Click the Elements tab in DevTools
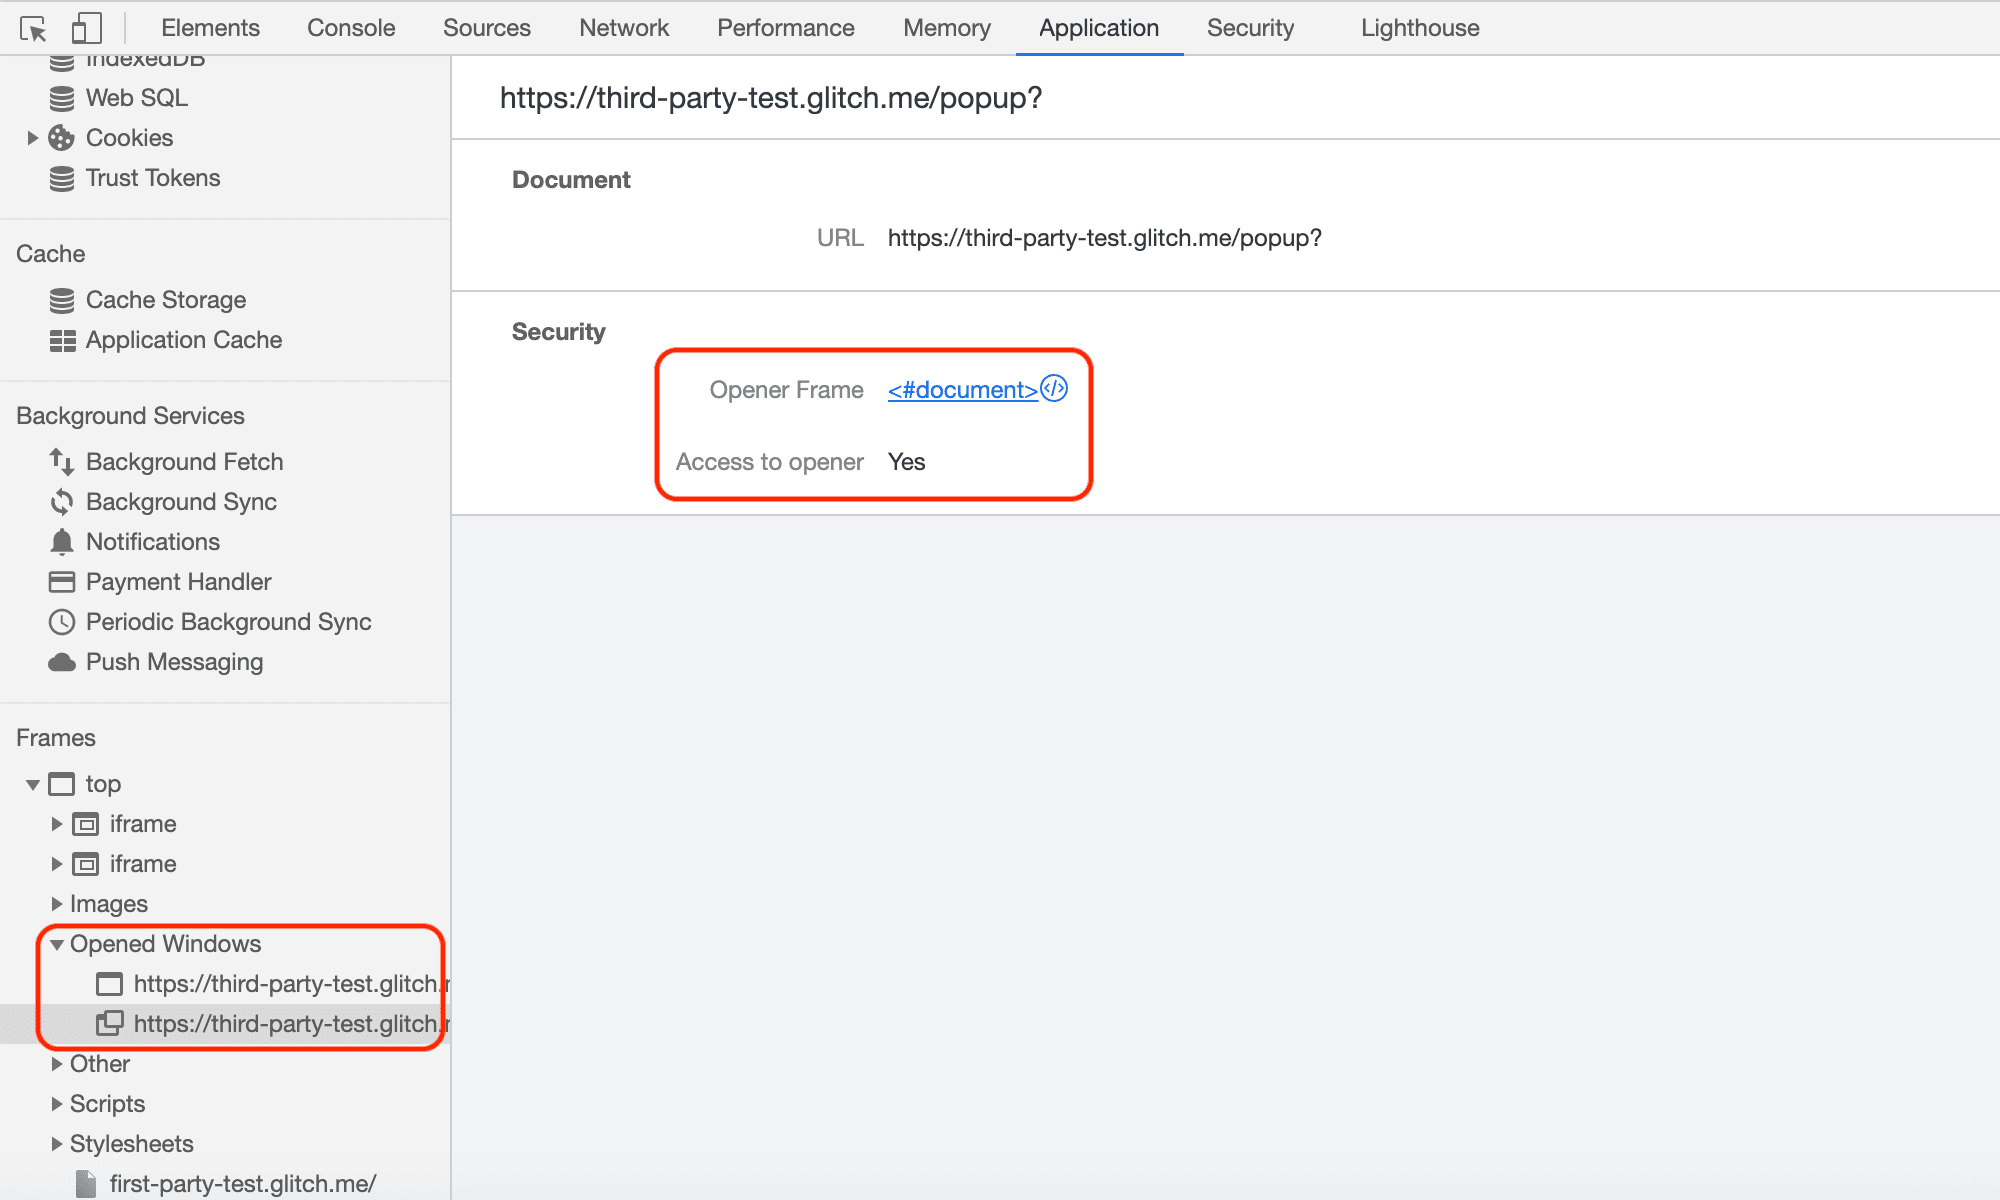The image size is (2000, 1200). (x=210, y=26)
